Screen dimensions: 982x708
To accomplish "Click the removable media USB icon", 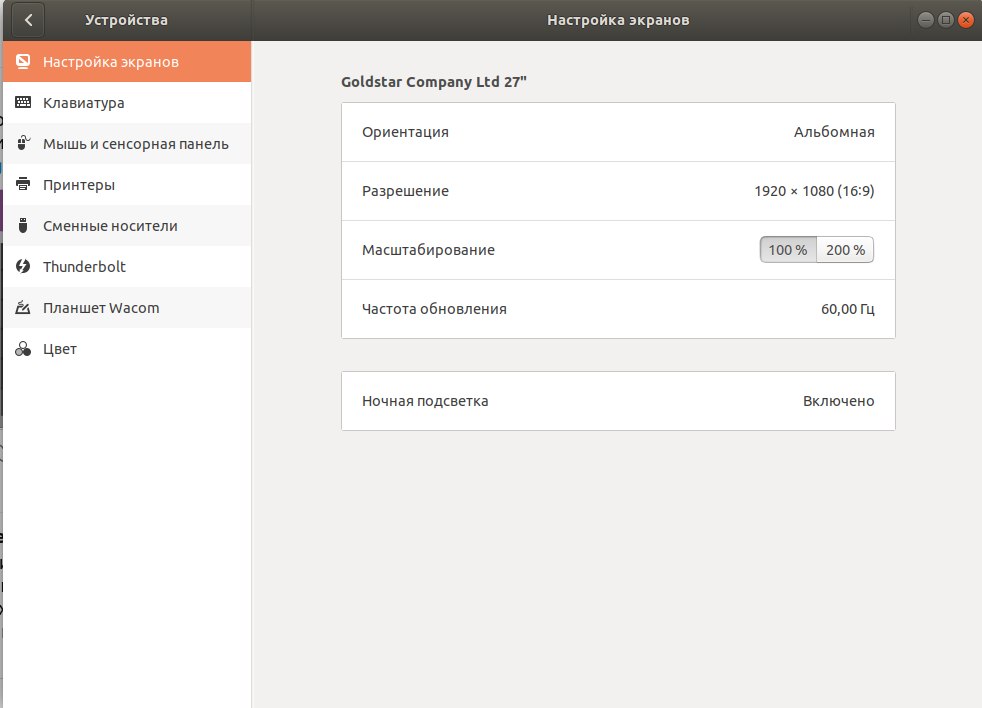I will tap(23, 226).
